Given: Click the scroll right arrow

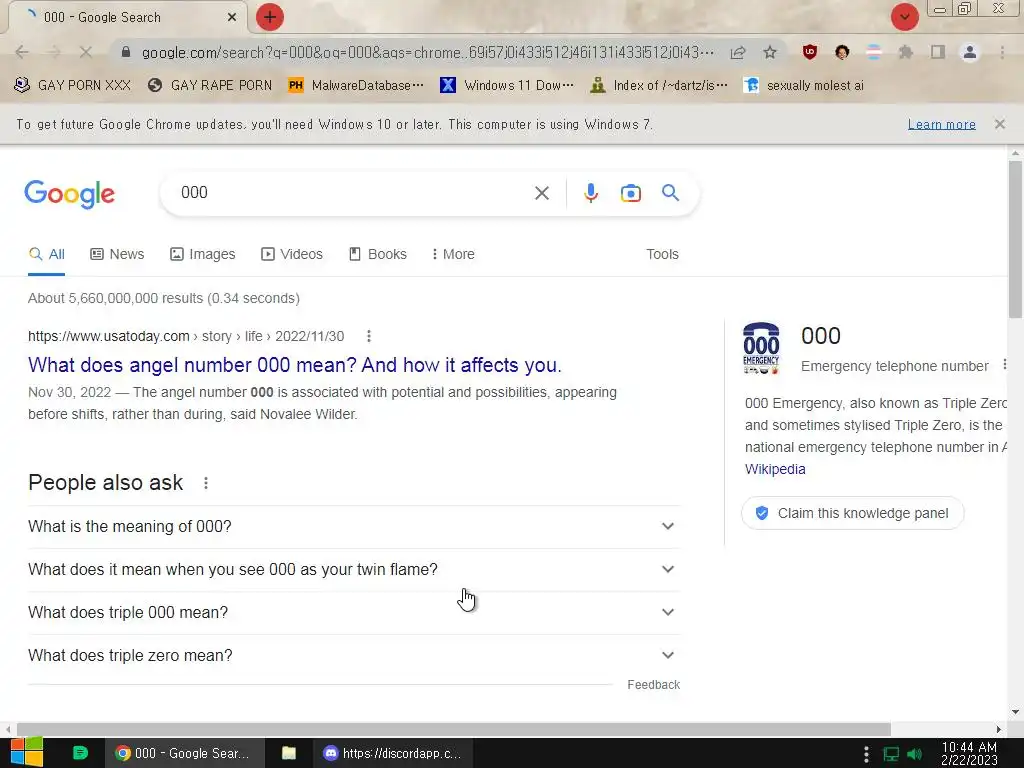Looking at the screenshot, I should point(999,729).
